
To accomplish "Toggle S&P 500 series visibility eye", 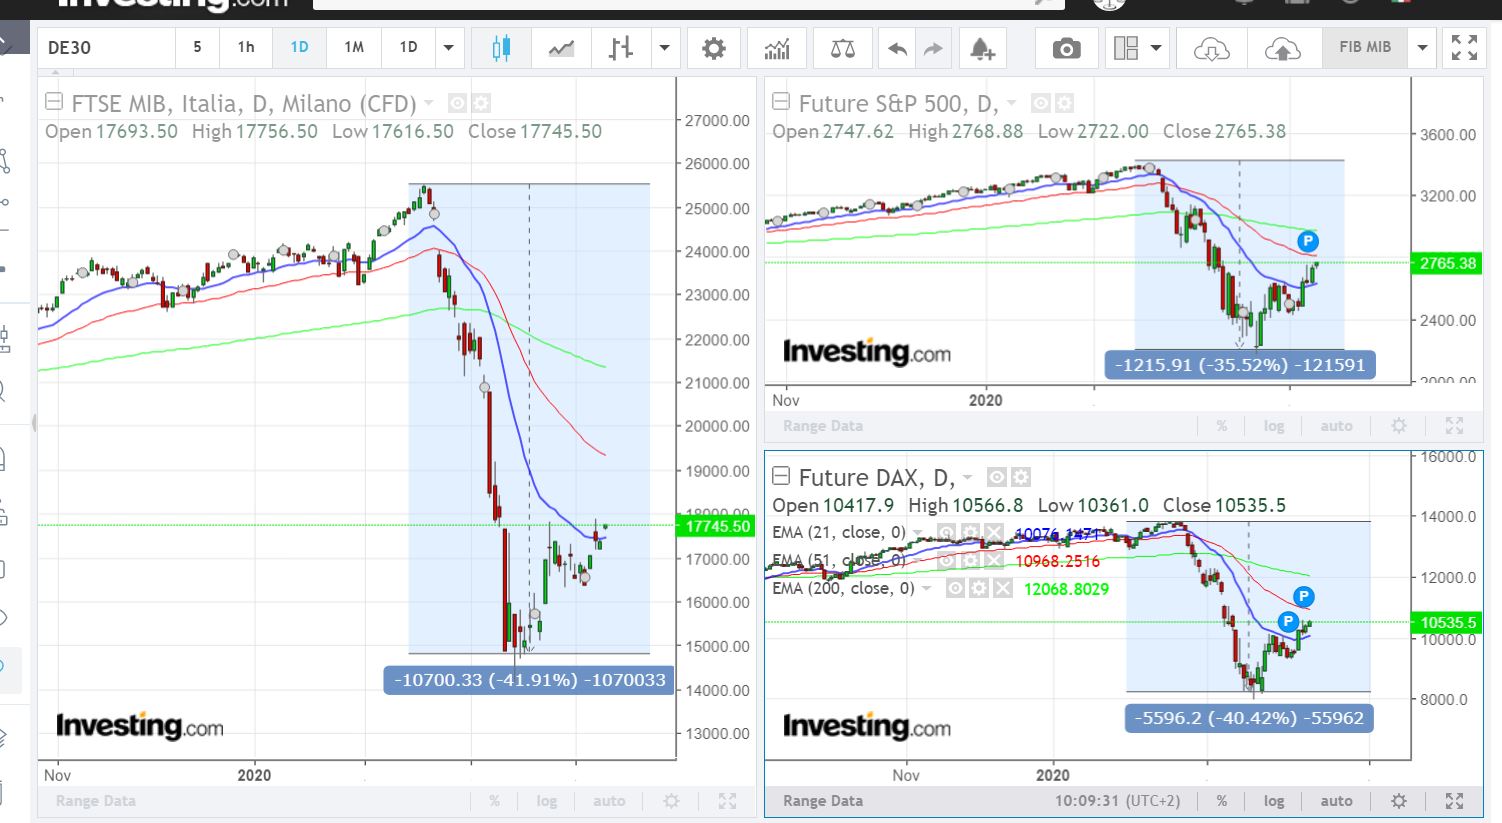I will [x=1040, y=103].
